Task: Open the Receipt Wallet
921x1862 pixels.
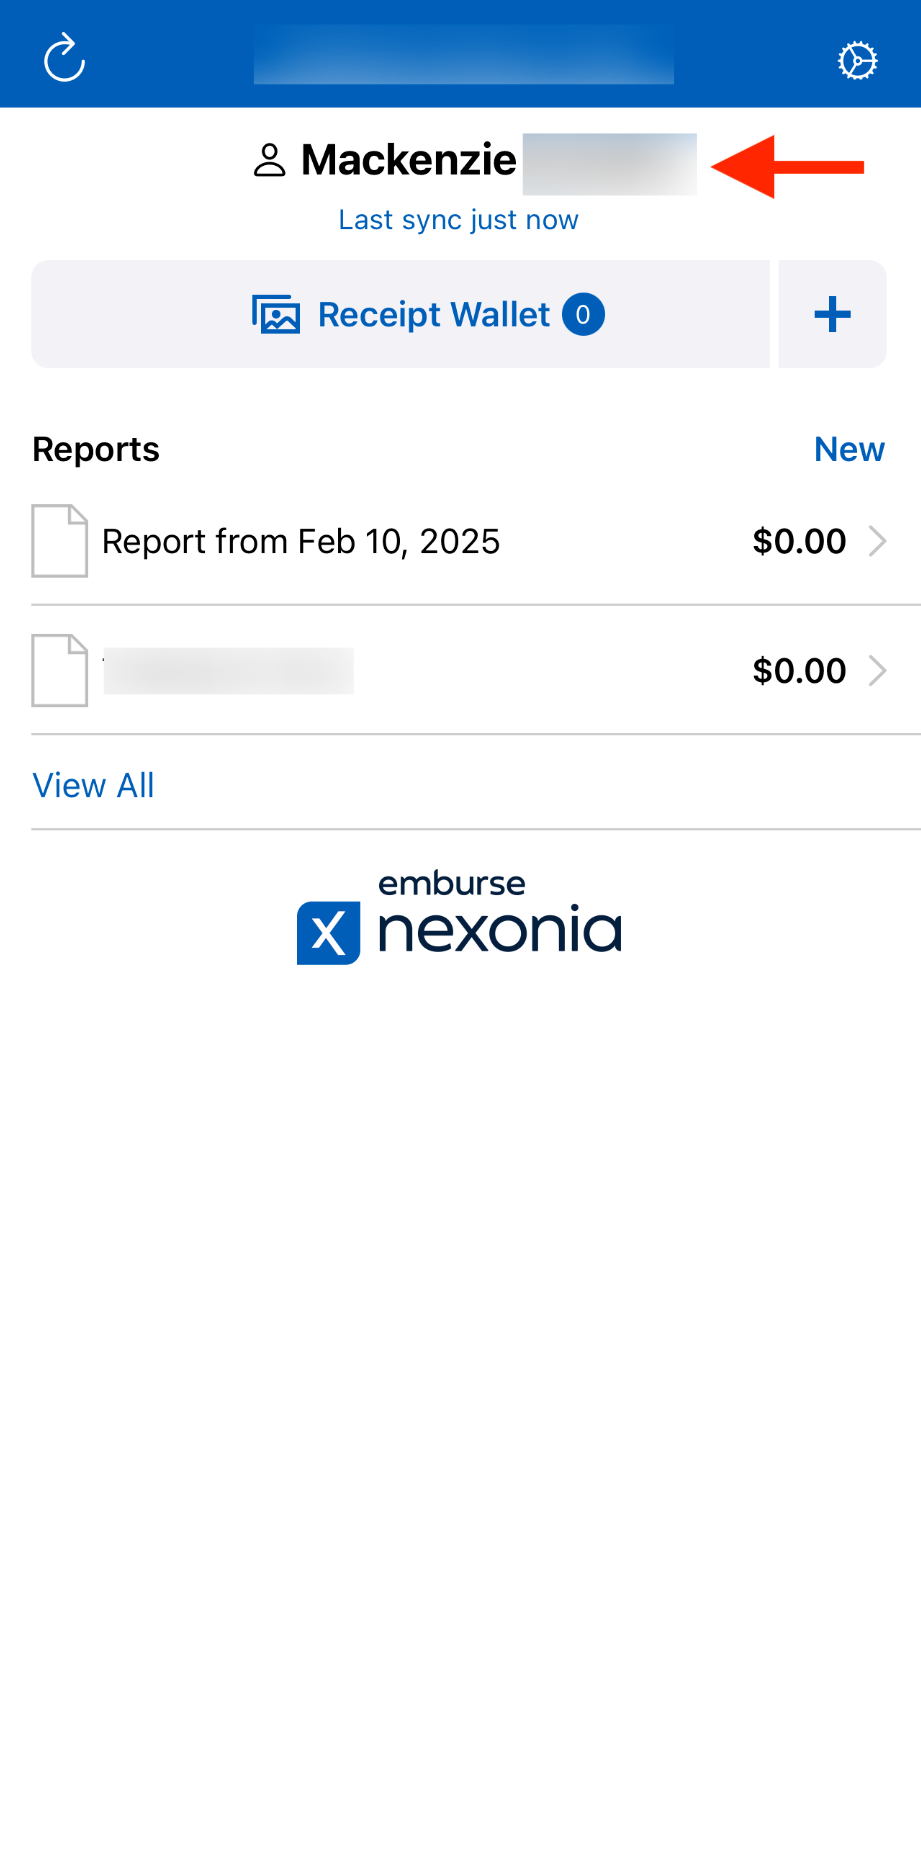Action: coord(433,315)
